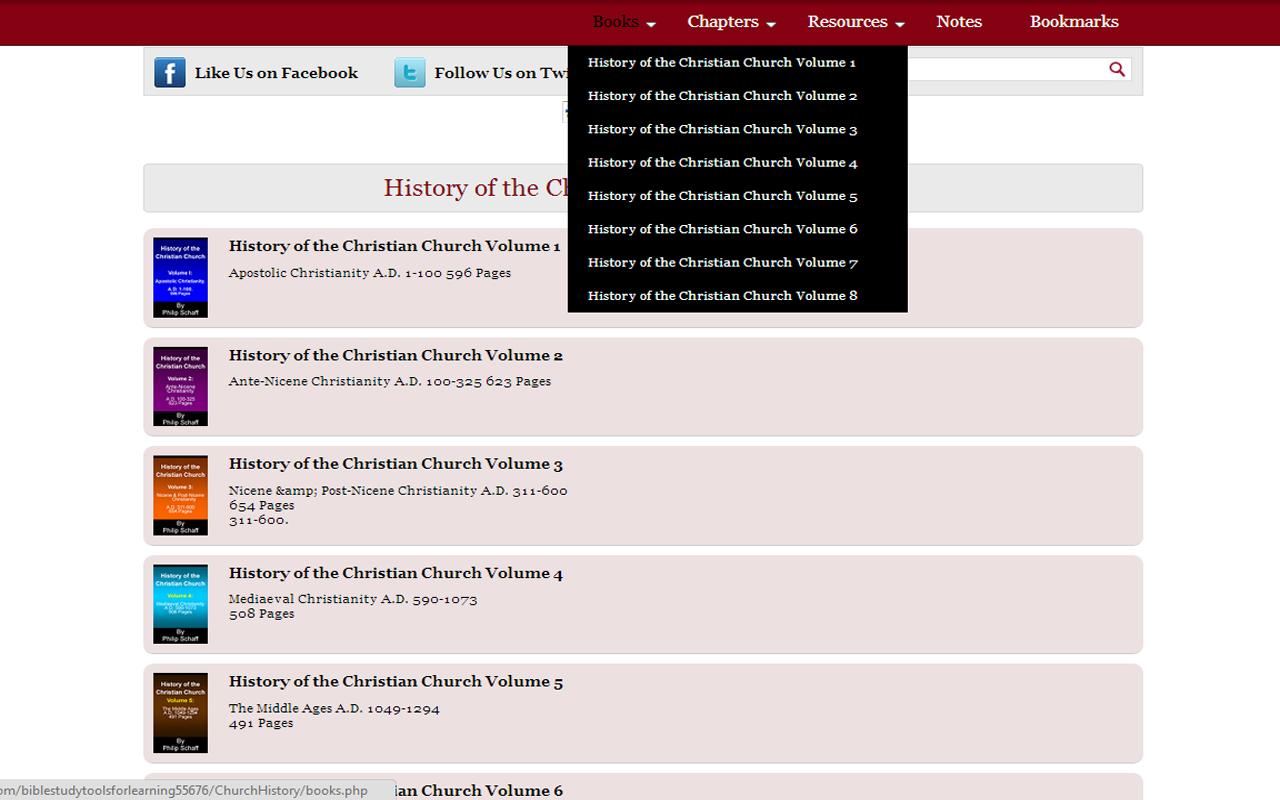The height and width of the screenshot is (800, 1280).
Task: Expand the Books dropdown menu
Action: [624, 22]
